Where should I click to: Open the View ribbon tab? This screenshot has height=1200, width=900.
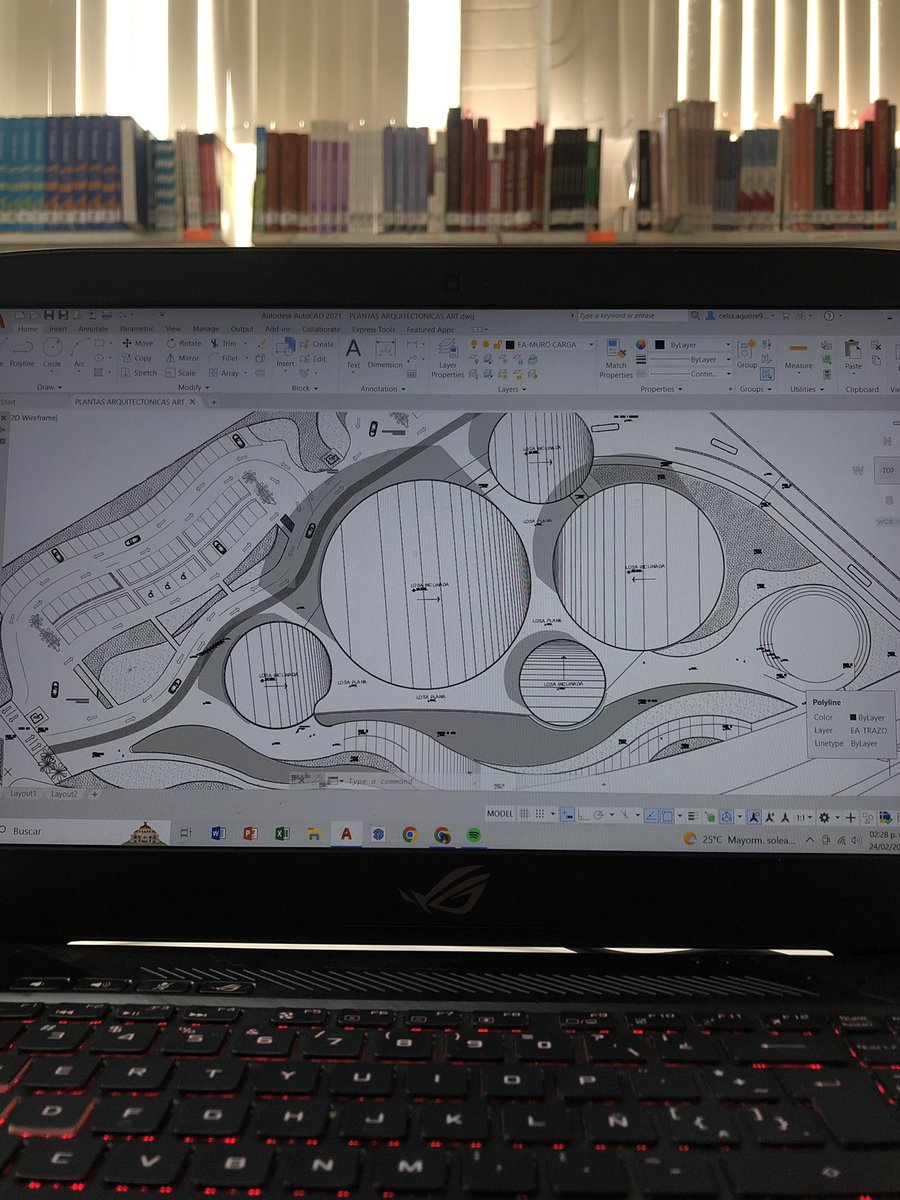click(x=173, y=329)
